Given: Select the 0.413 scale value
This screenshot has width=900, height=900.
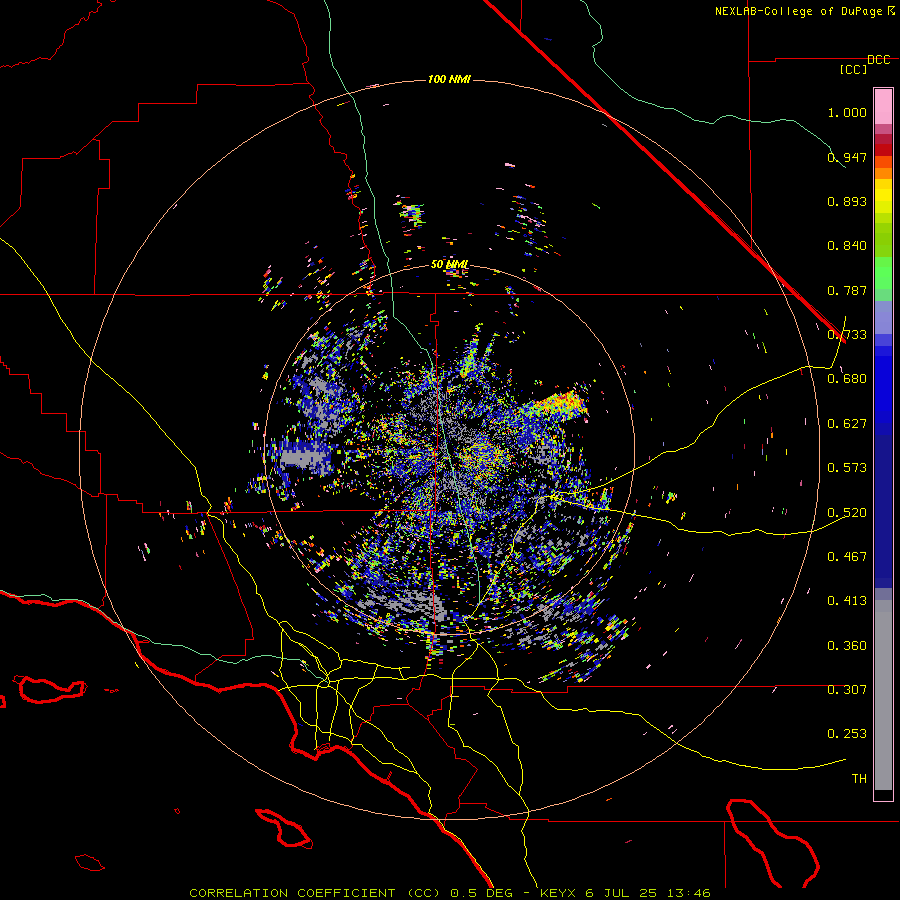Looking at the screenshot, I should pos(847,601).
